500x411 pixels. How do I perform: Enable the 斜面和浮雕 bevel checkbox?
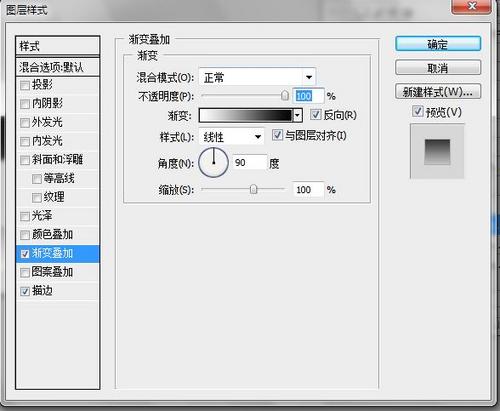coord(25,160)
